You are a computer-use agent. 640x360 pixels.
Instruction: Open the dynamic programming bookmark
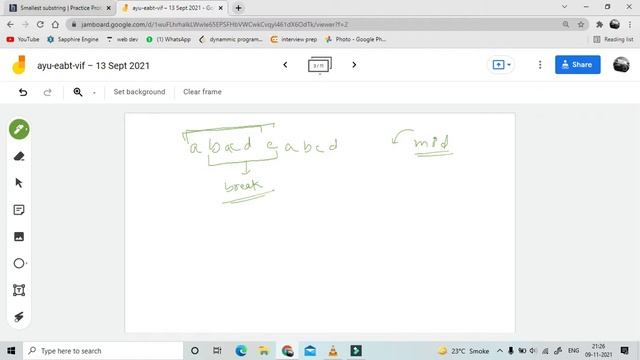tap(231, 39)
